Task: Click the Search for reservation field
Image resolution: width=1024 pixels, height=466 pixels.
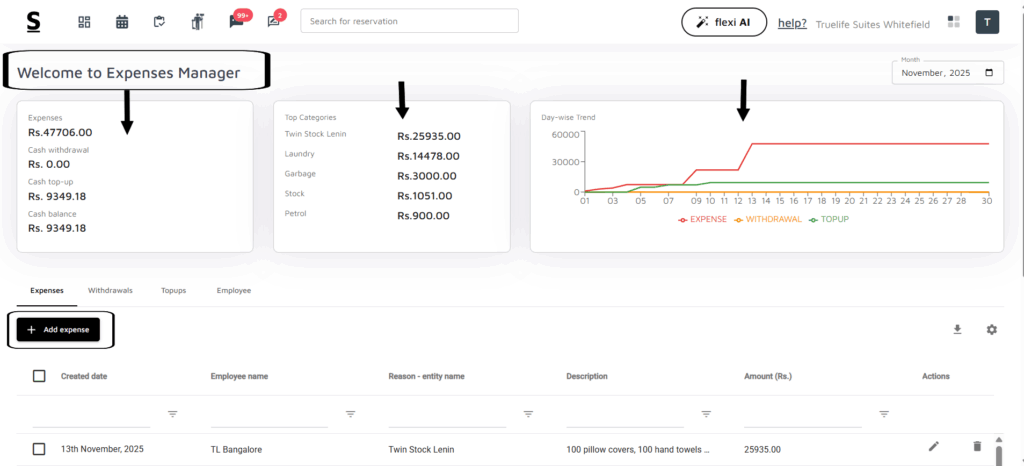Action: [x=409, y=21]
